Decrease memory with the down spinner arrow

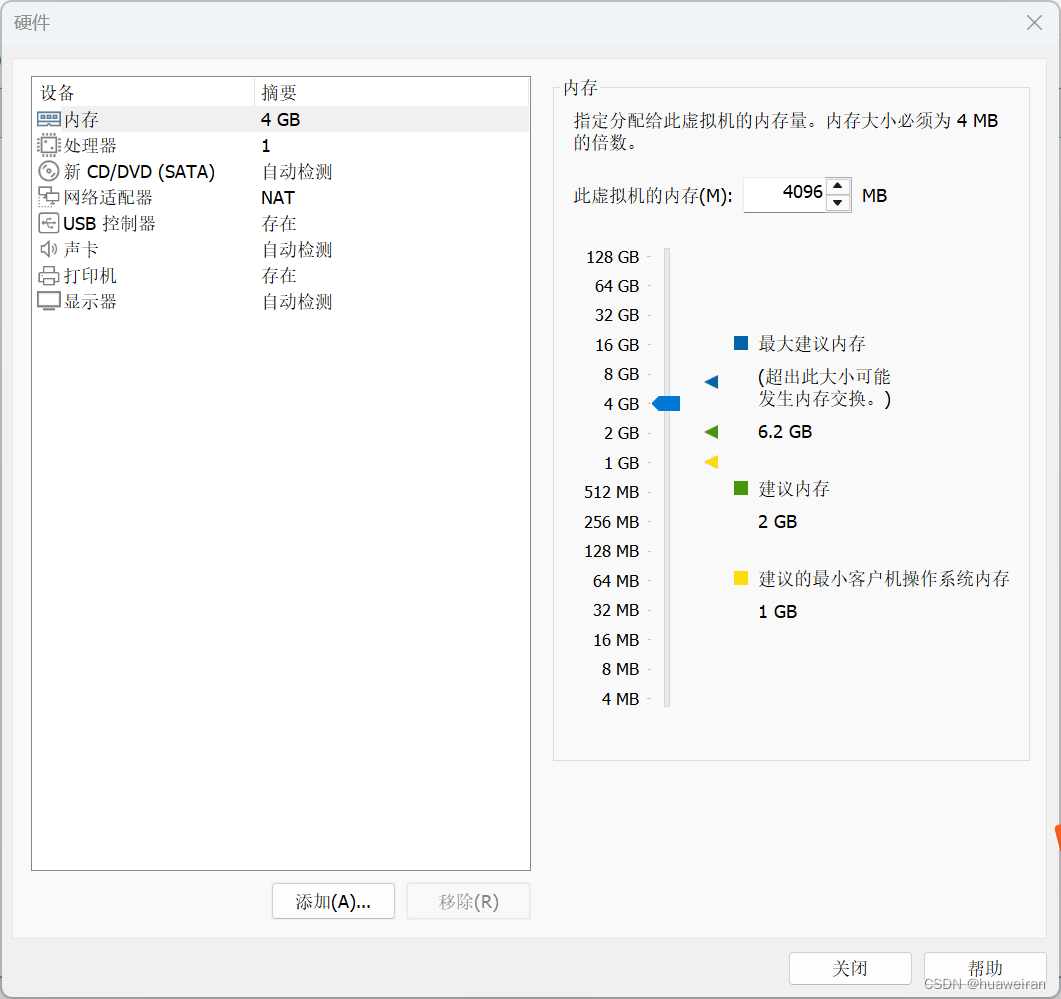coord(838,203)
